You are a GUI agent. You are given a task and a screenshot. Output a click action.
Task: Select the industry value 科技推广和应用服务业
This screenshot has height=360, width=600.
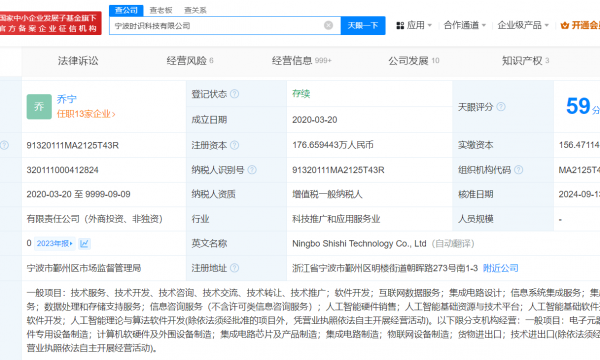[336, 219]
